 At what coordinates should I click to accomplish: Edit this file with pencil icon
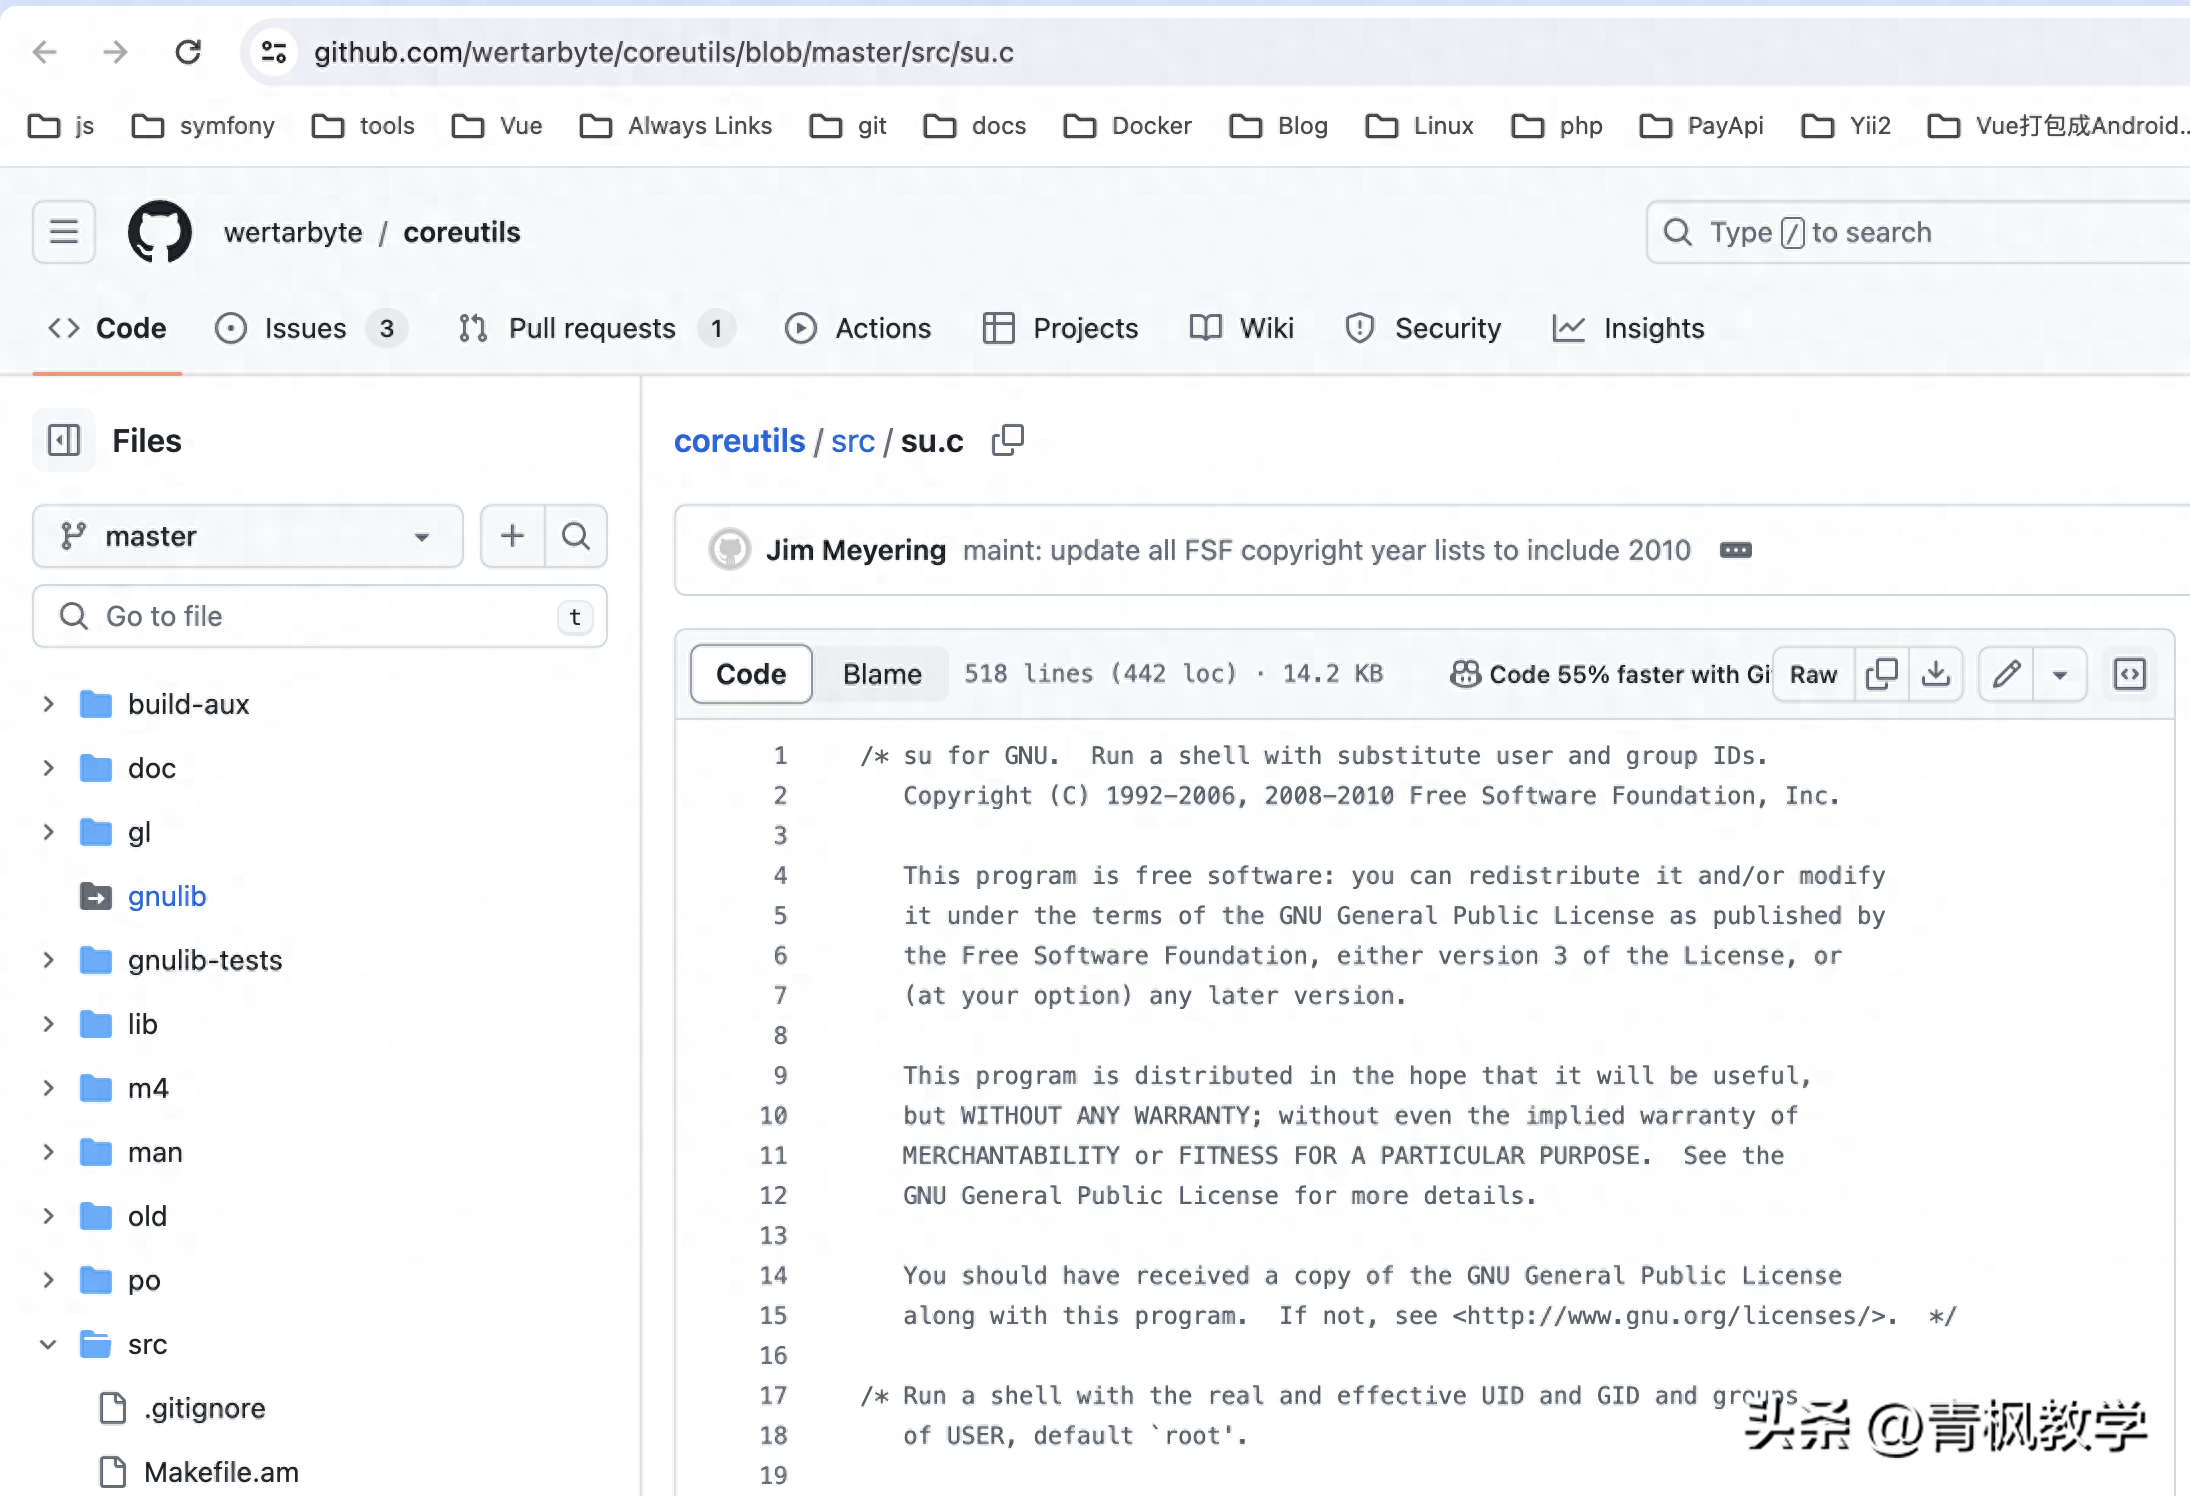2006,674
